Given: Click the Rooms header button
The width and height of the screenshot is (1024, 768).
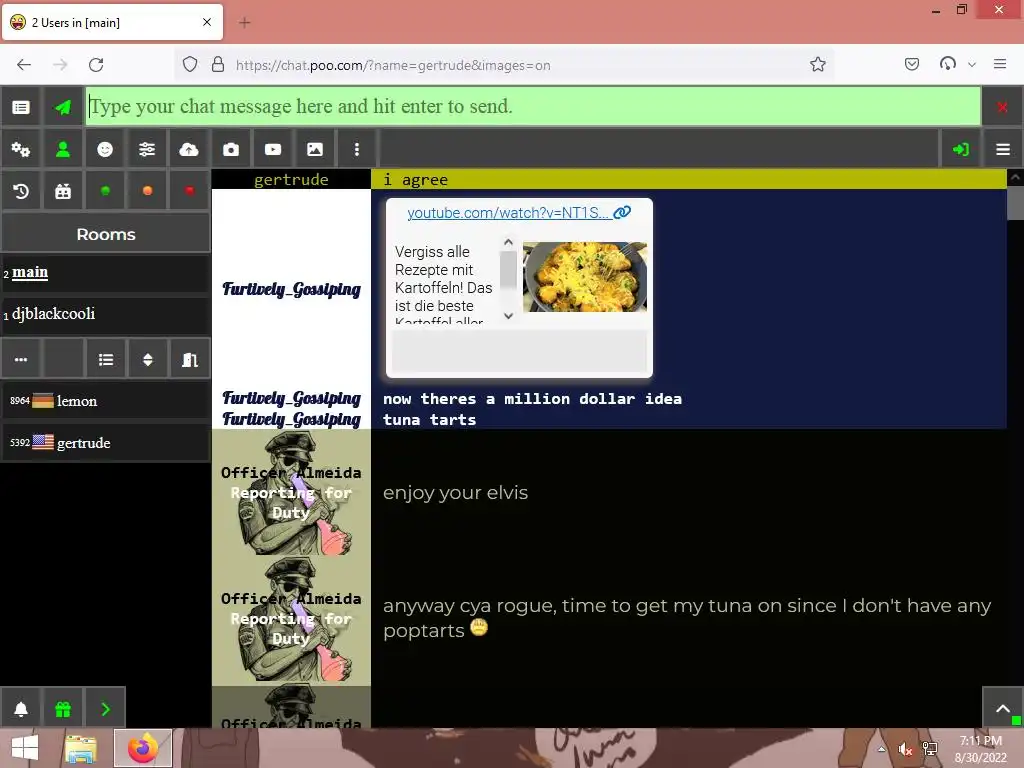Looking at the screenshot, I should pos(106,234).
